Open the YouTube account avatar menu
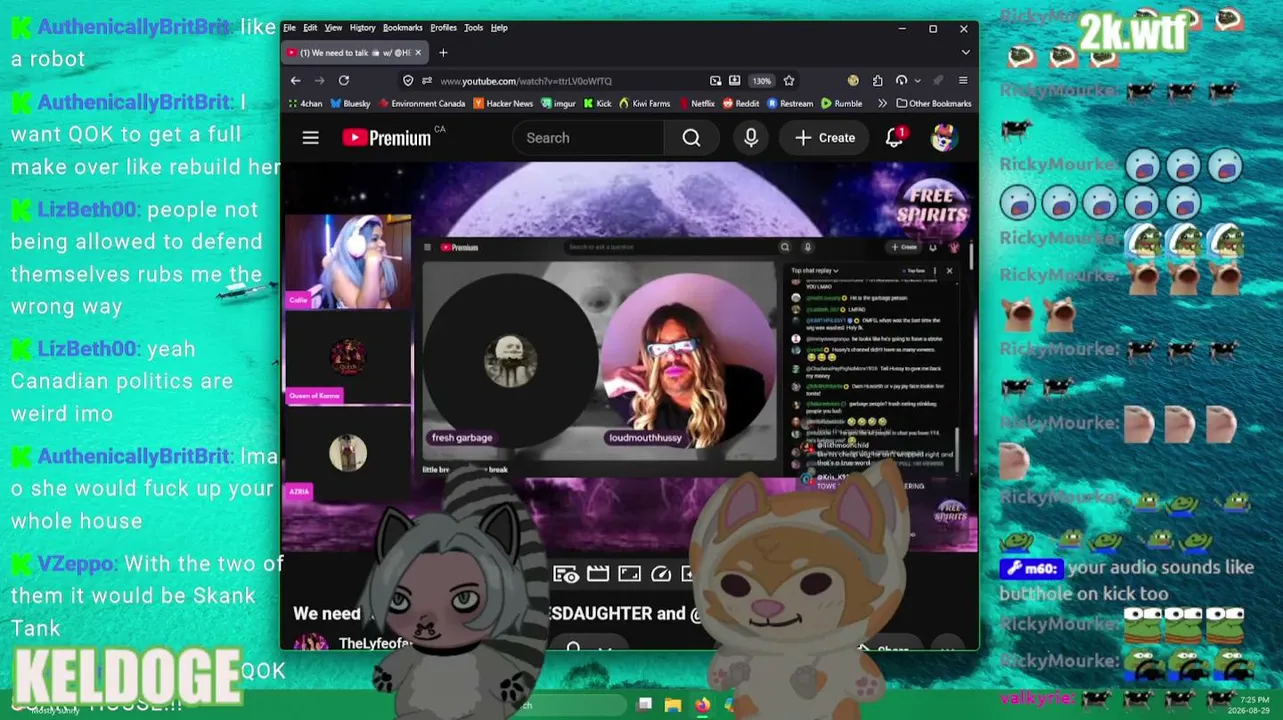Image resolution: width=1283 pixels, height=720 pixels. pos(943,138)
